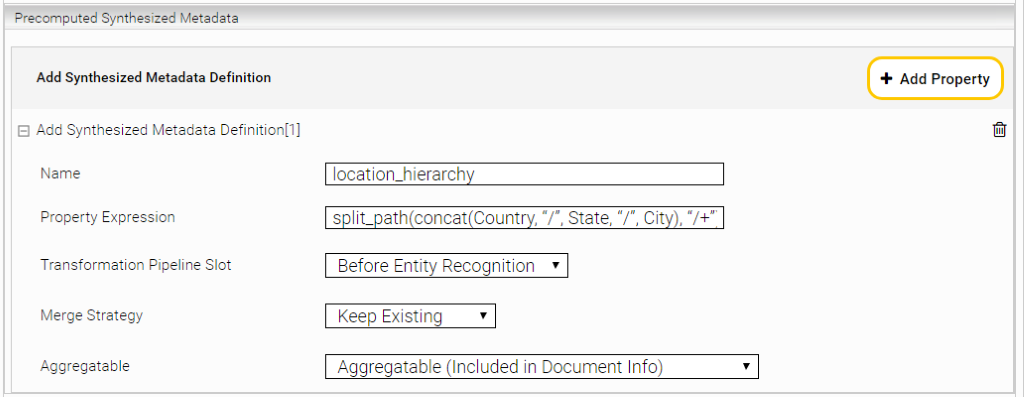Click inside the Property Expression input field
The width and height of the screenshot is (1024, 397).
524,219
